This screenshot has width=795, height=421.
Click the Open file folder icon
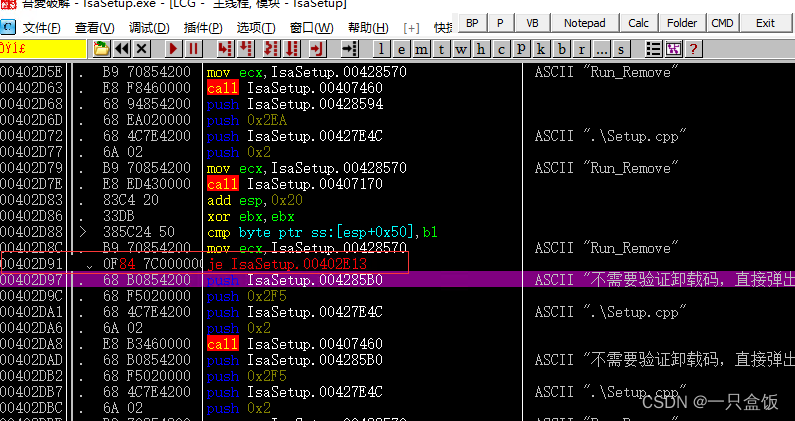point(101,49)
